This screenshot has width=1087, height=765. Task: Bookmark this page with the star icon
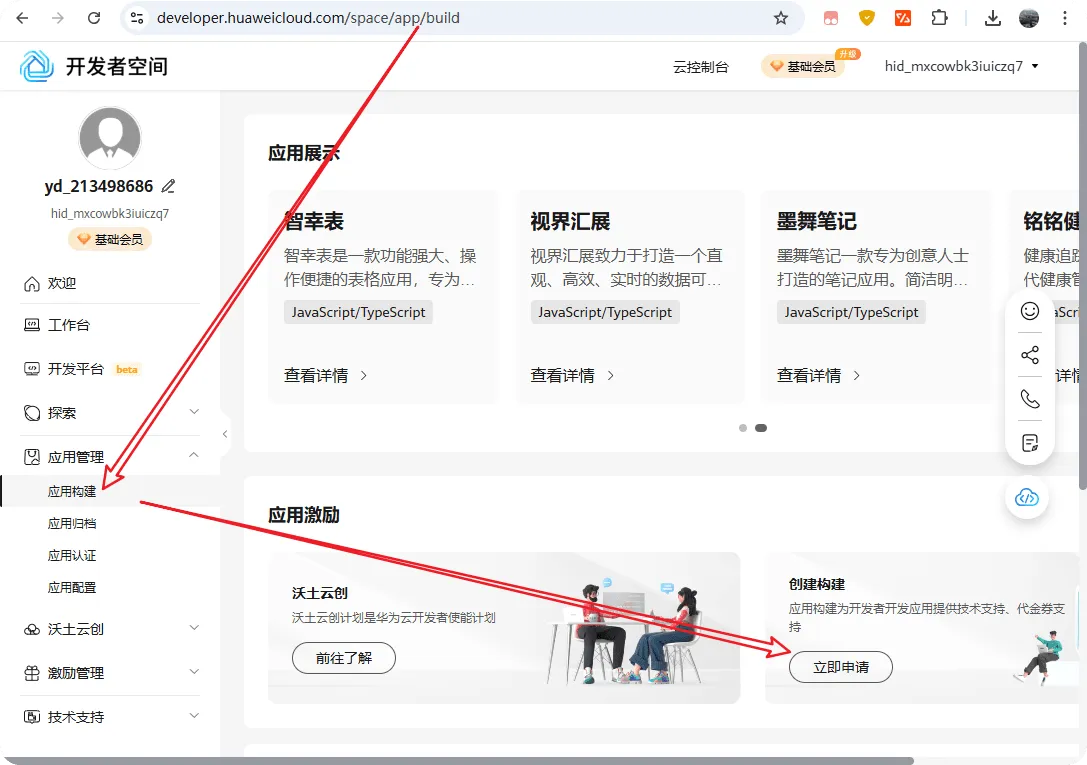781,18
